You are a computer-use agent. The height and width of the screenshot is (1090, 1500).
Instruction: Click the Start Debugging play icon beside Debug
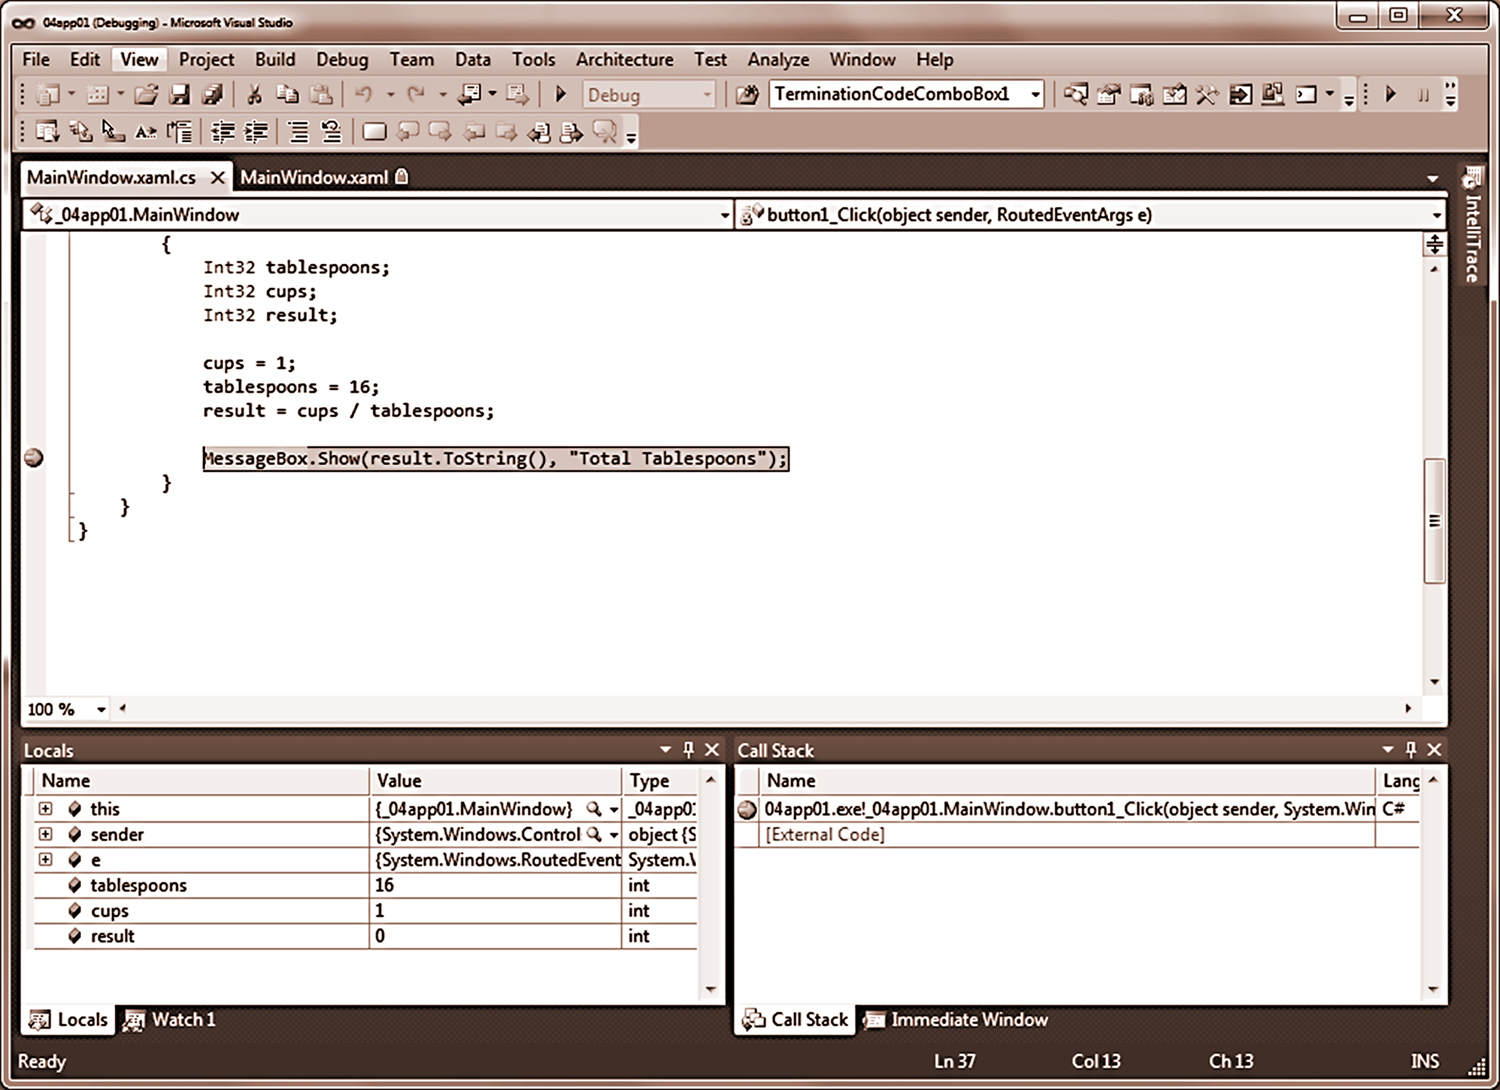click(x=561, y=94)
